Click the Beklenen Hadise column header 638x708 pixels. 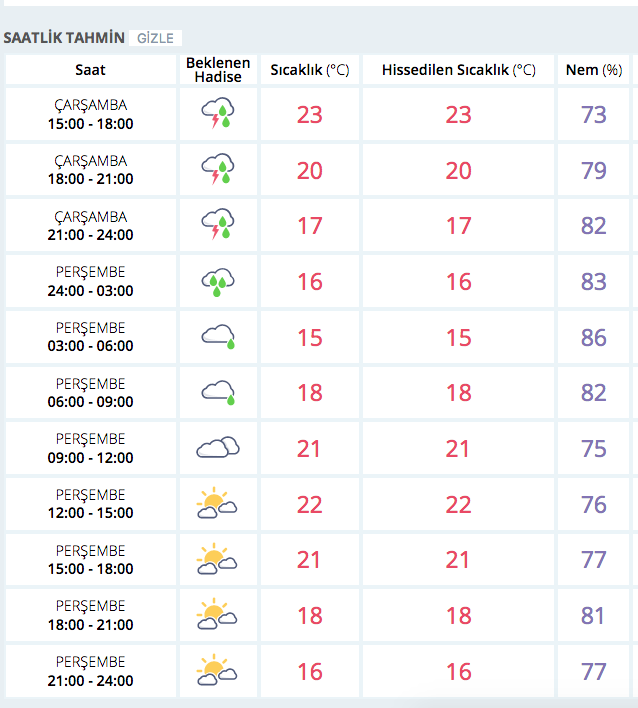pyautogui.click(x=218, y=70)
